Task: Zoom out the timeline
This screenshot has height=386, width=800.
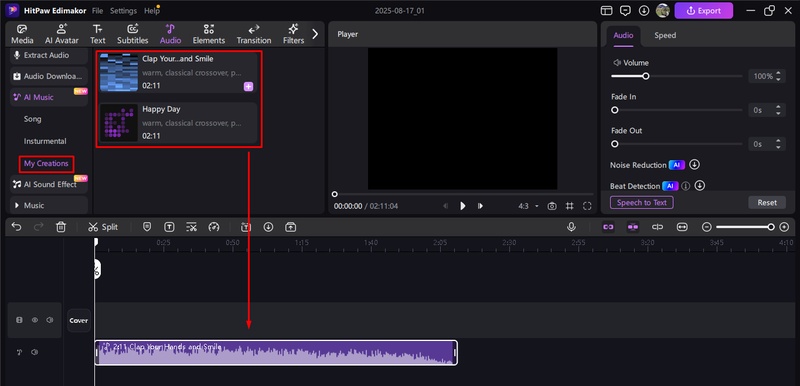Action: 707,227
